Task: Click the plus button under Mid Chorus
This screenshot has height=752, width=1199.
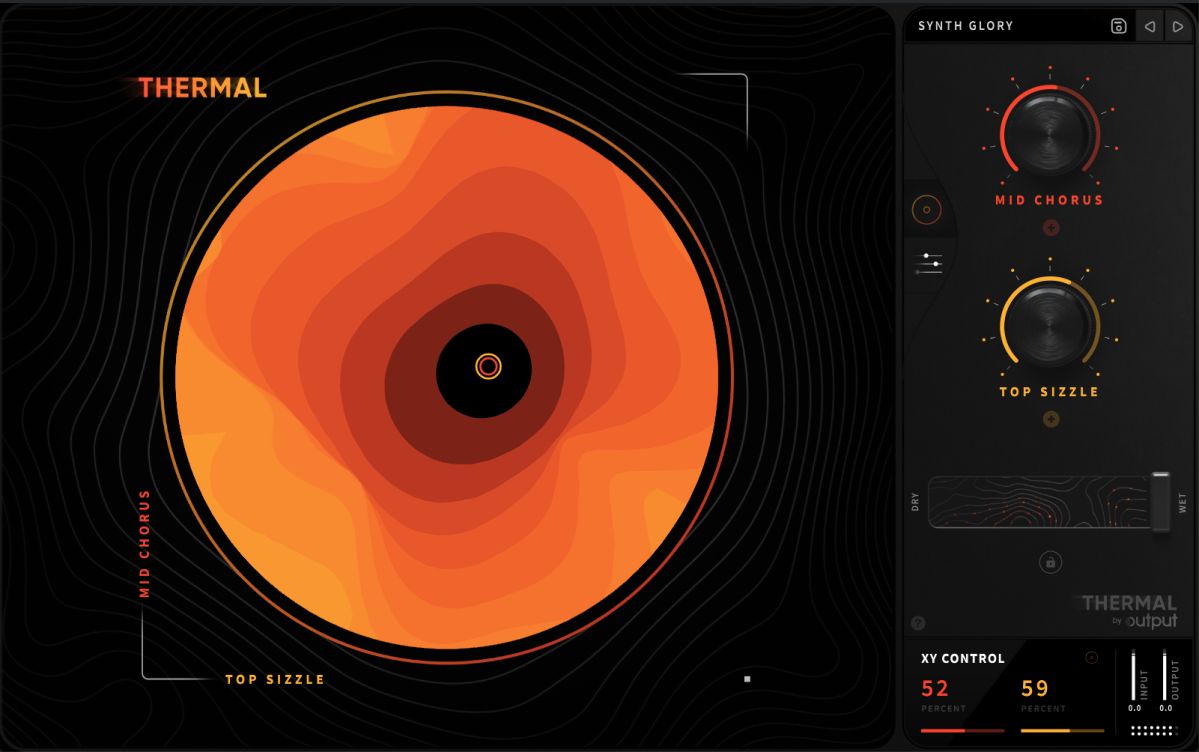Action: click(x=1050, y=228)
